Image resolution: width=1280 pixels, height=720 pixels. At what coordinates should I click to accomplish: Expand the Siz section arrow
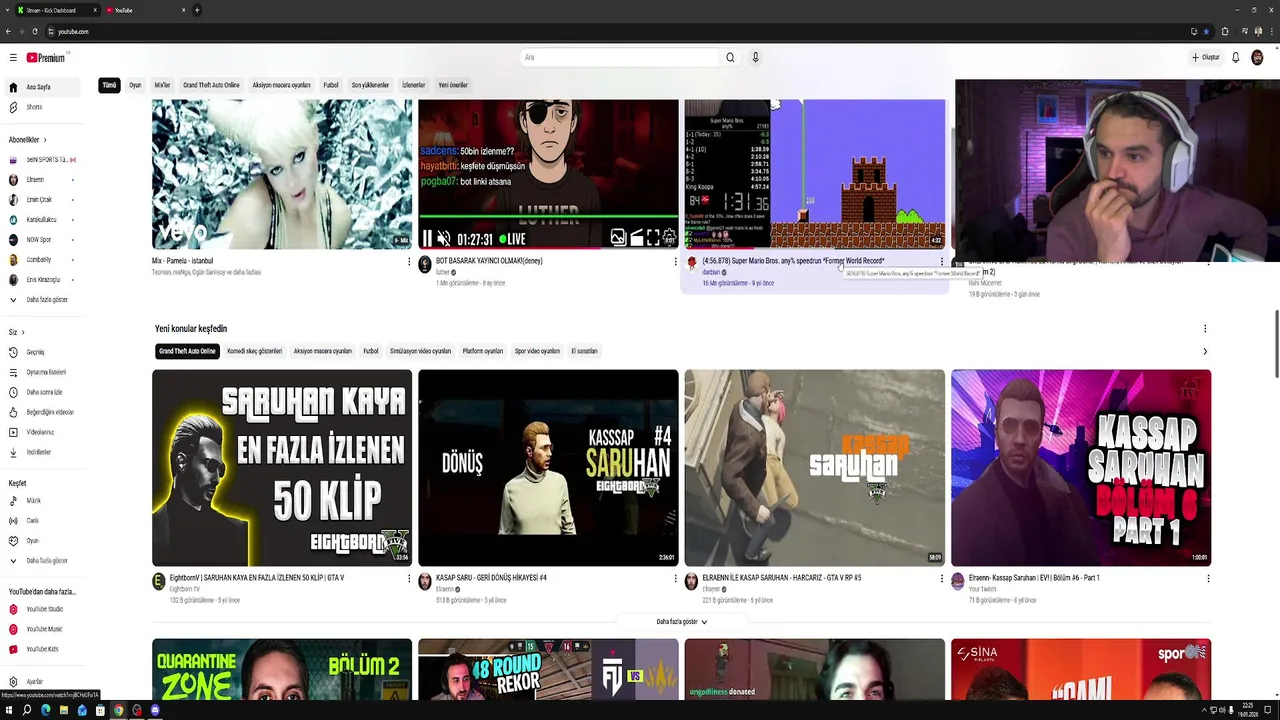click(23, 332)
